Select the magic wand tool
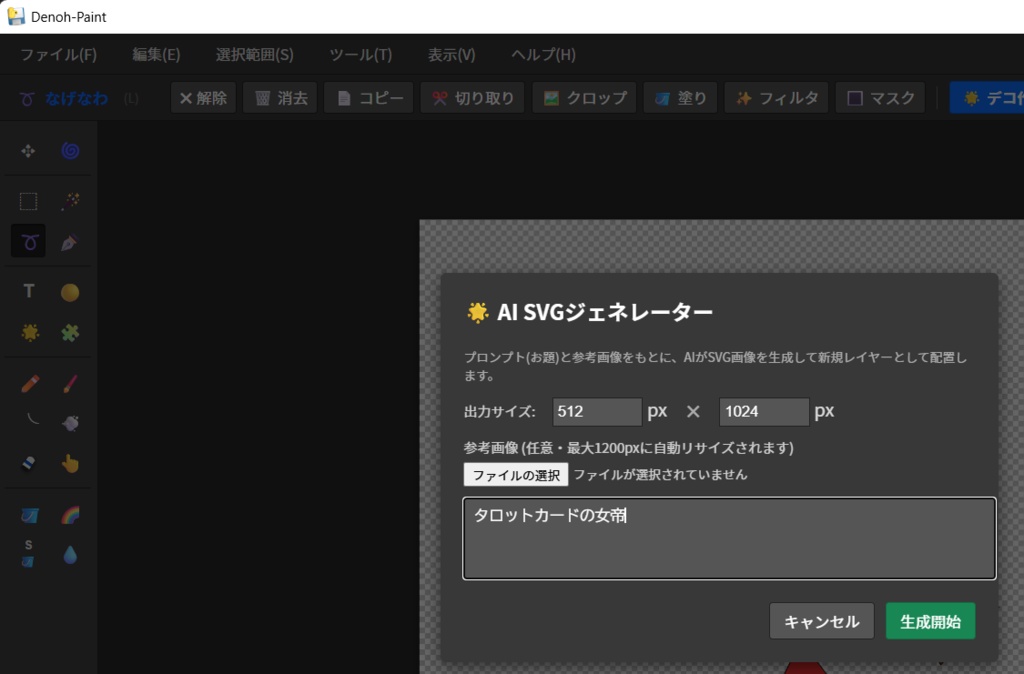The width and height of the screenshot is (1024, 674). [70, 201]
